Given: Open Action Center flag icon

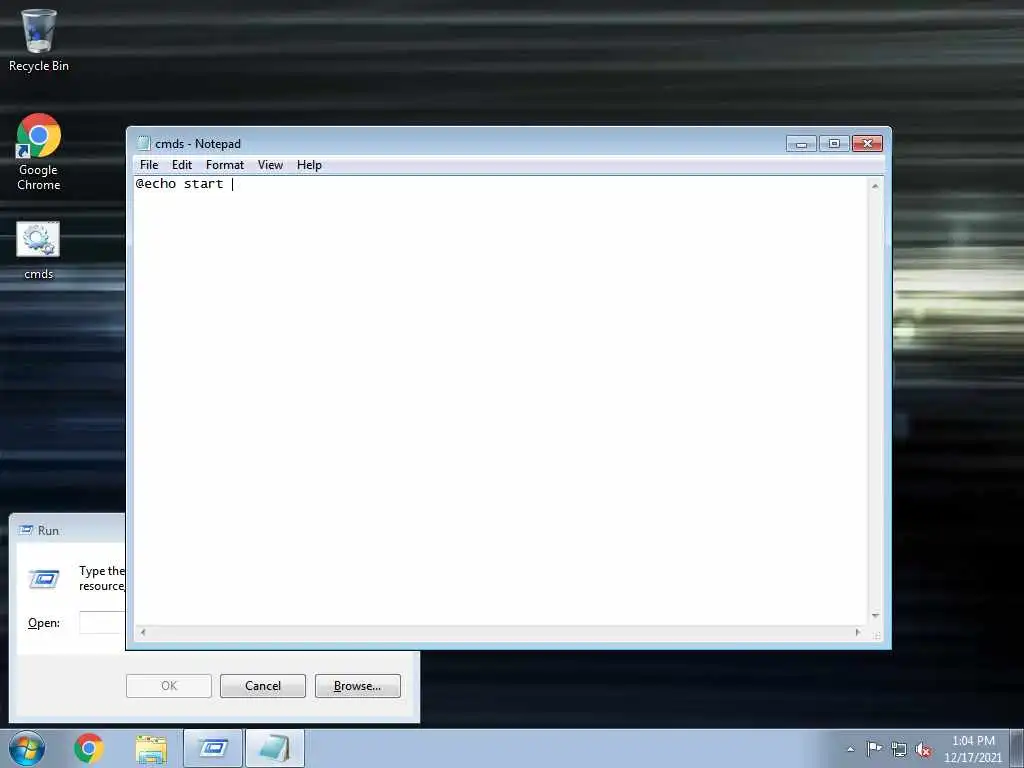Looking at the screenshot, I should (874, 749).
